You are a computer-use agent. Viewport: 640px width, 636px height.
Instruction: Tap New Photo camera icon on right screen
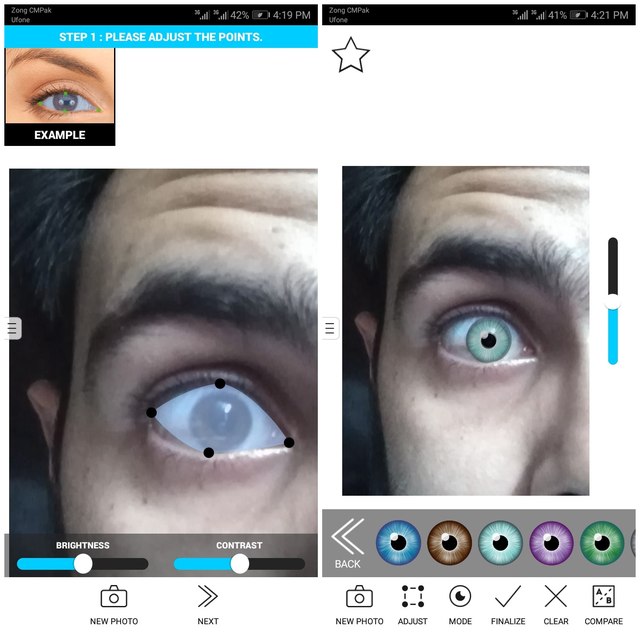[359, 597]
